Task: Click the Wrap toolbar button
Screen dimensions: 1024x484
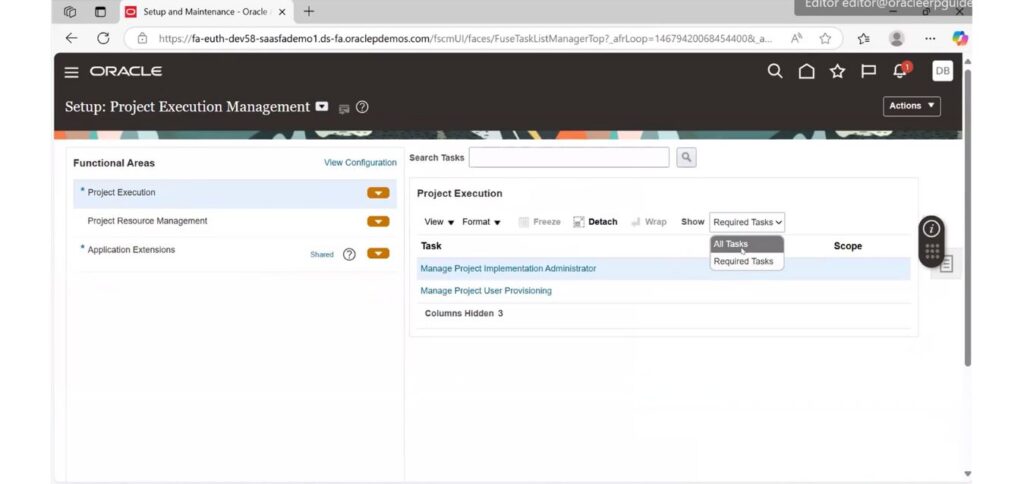Action: click(x=649, y=222)
